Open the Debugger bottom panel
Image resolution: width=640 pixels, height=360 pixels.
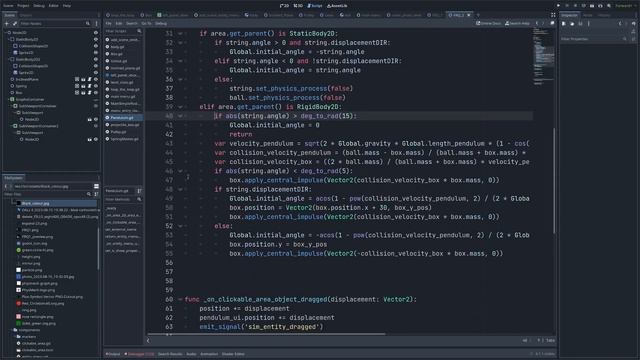click(x=139, y=354)
